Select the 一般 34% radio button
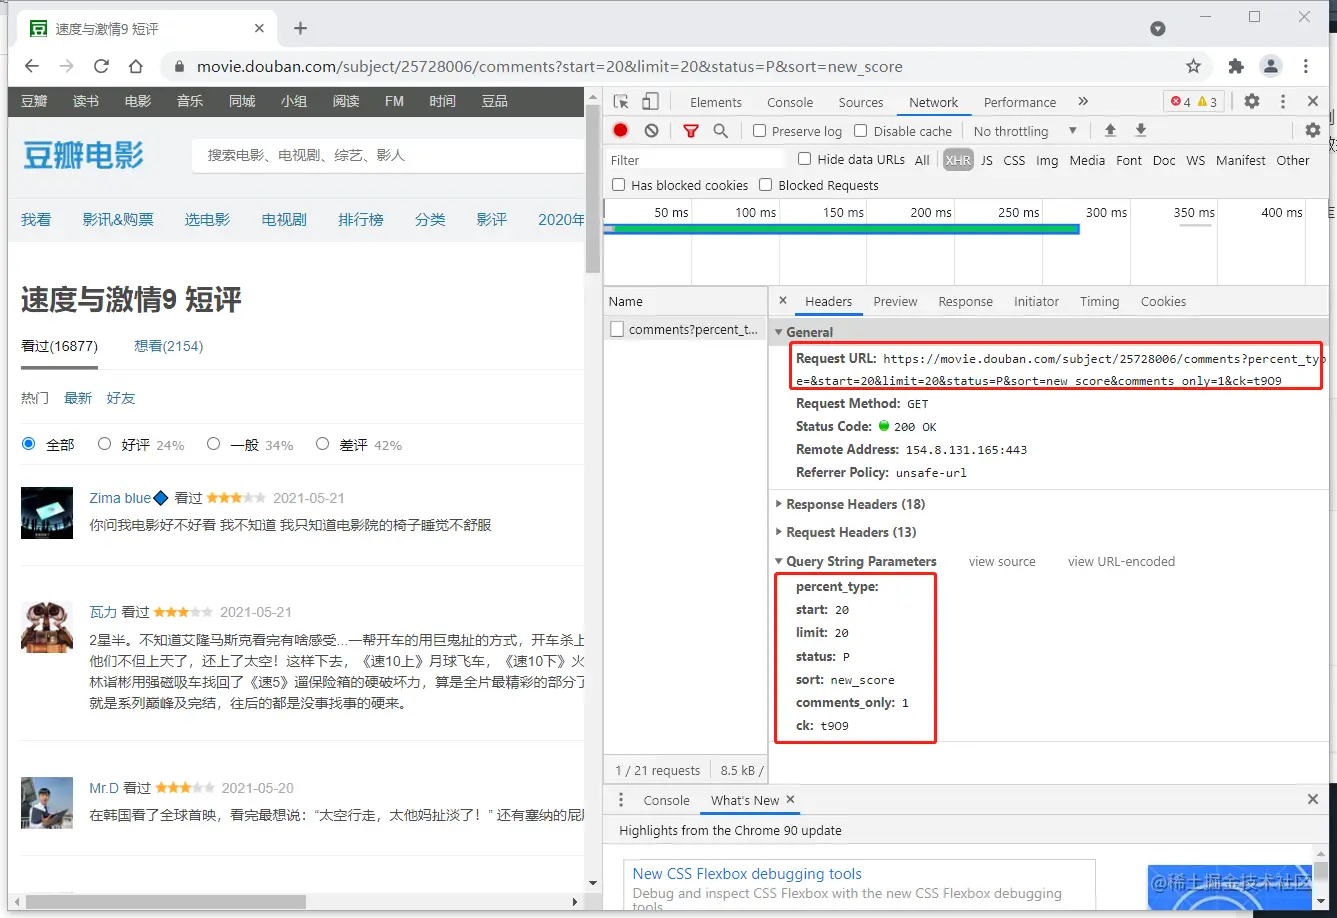This screenshot has height=918, width=1337. pos(213,444)
